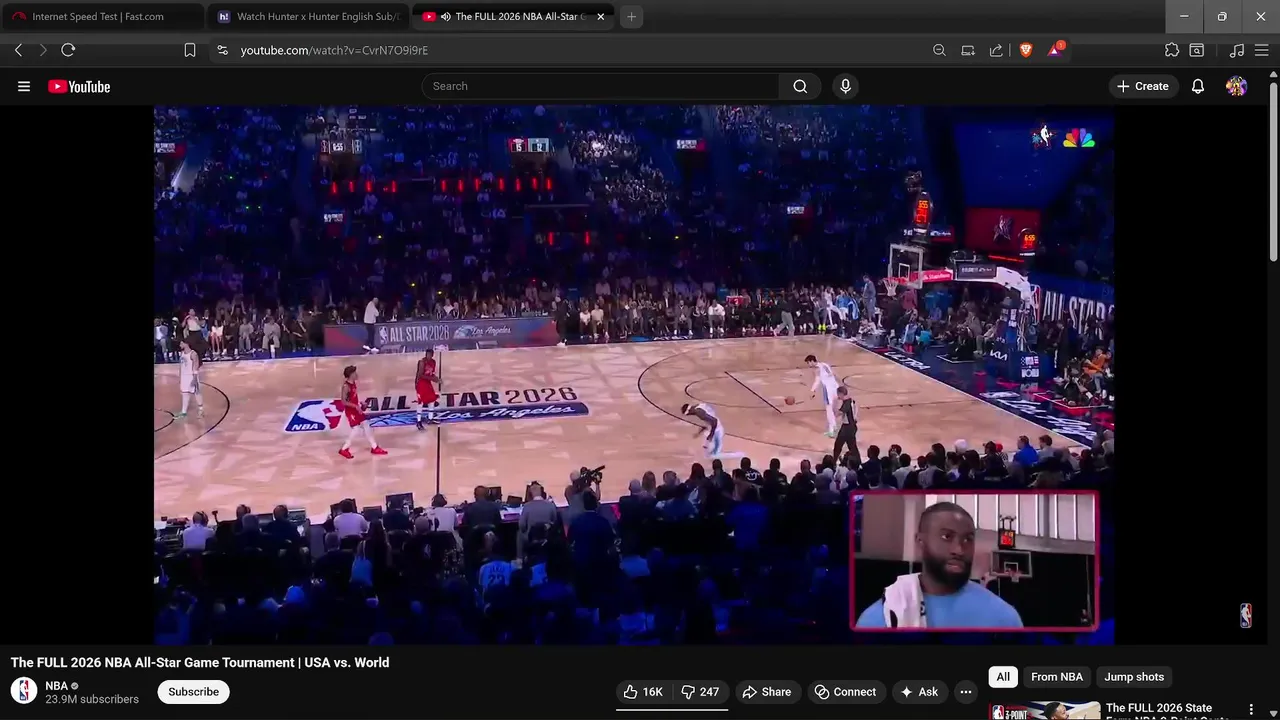Start voice search with the microphone
This screenshot has width=1280, height=720.
coord(845,86)
